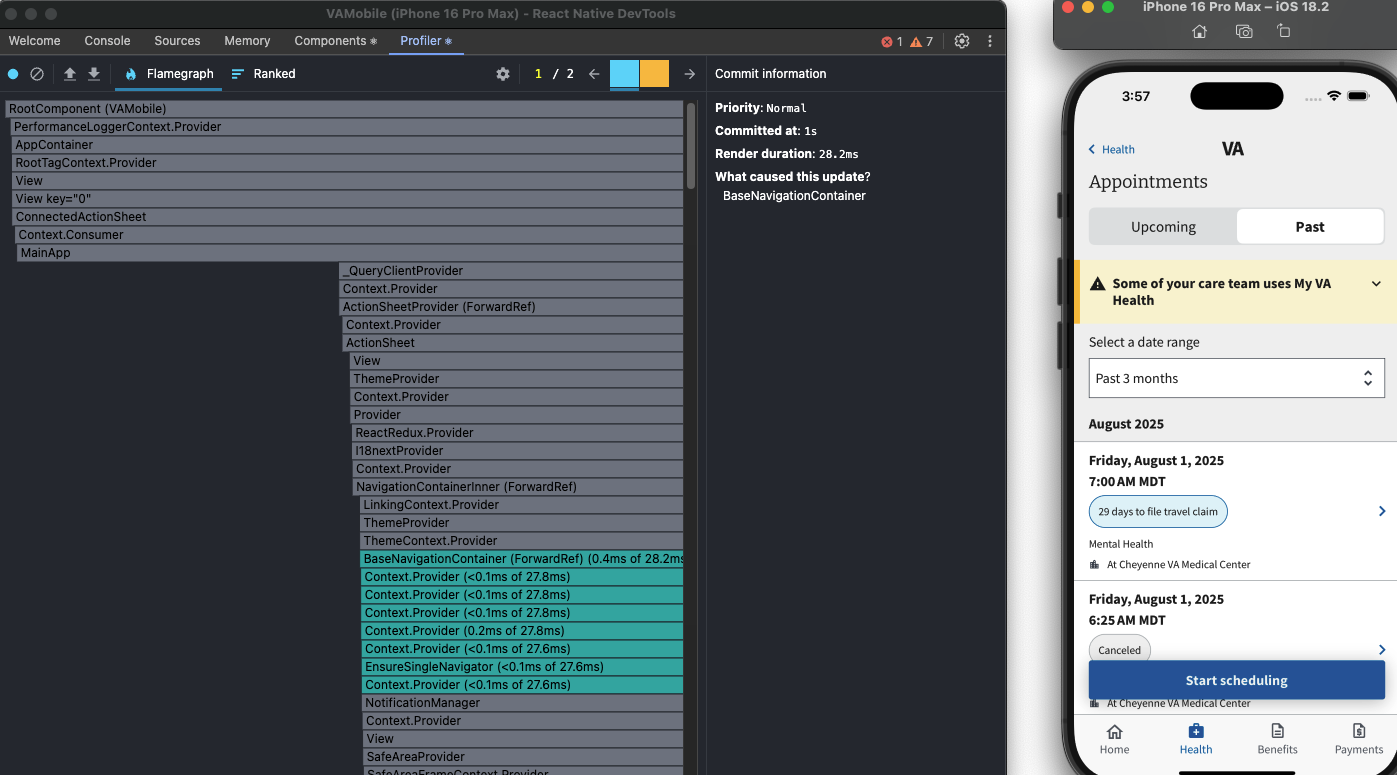The width and height of the screenshot is (1397, 775).
Task: Switch to Upcoming appointments segment
Action: coord(1163,227)
